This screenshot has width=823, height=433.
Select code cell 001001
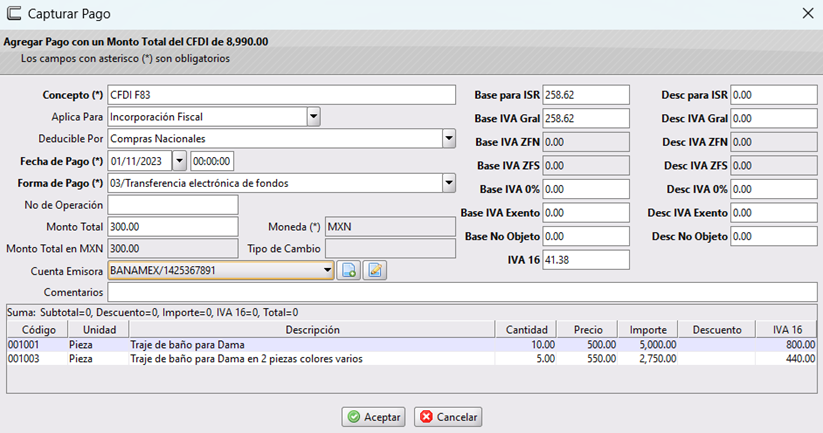coord(37,345)
